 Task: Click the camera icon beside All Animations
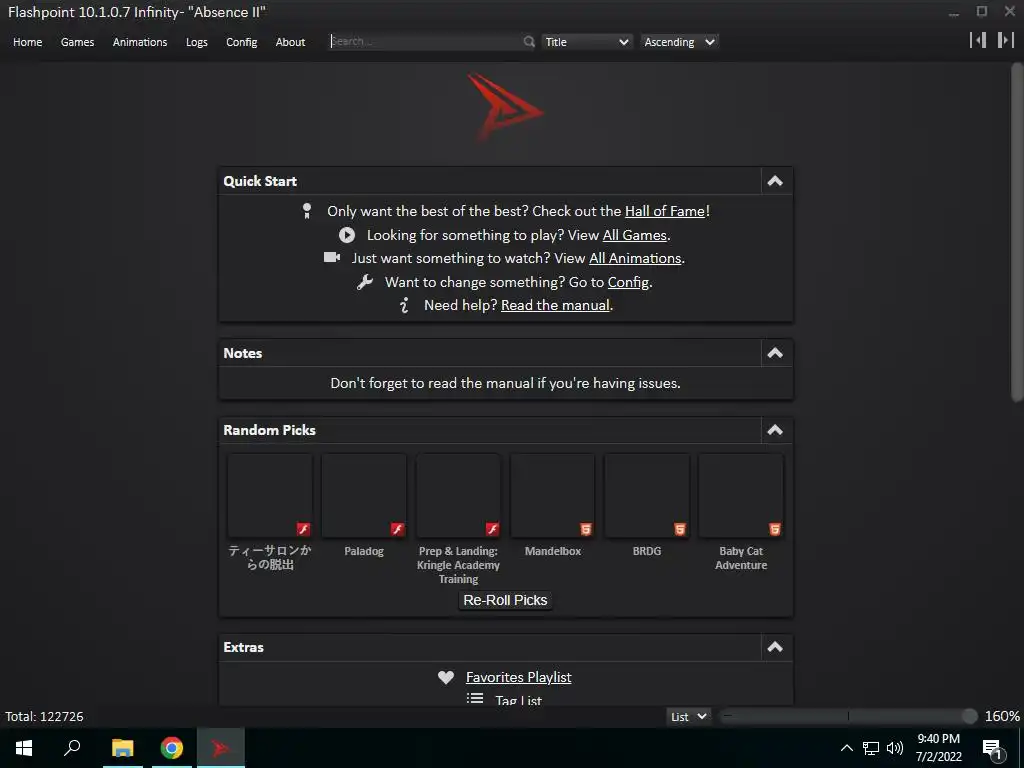pos(332,257)
